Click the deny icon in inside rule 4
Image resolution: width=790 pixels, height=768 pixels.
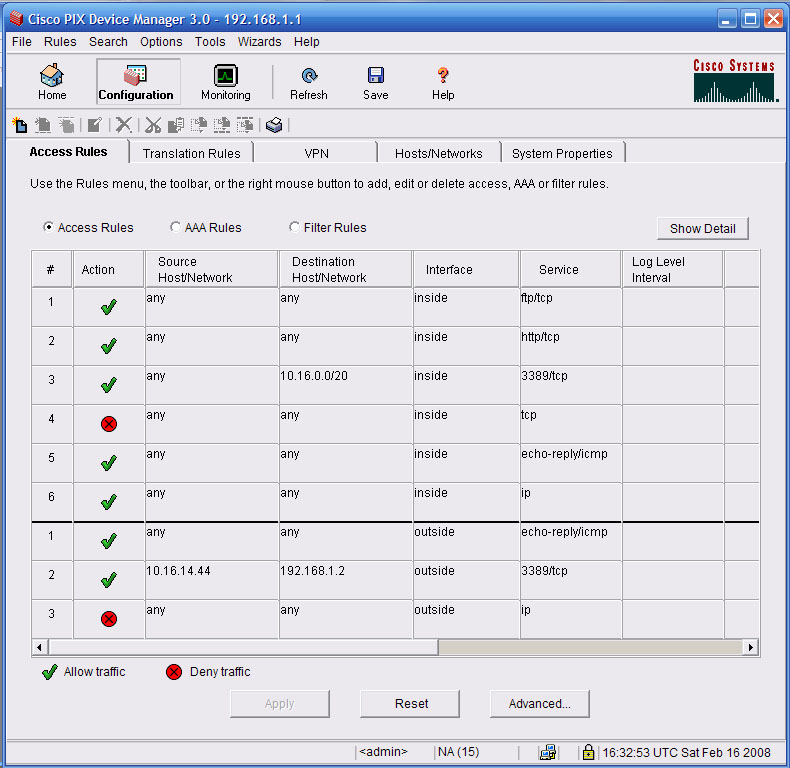coord(109,424)
